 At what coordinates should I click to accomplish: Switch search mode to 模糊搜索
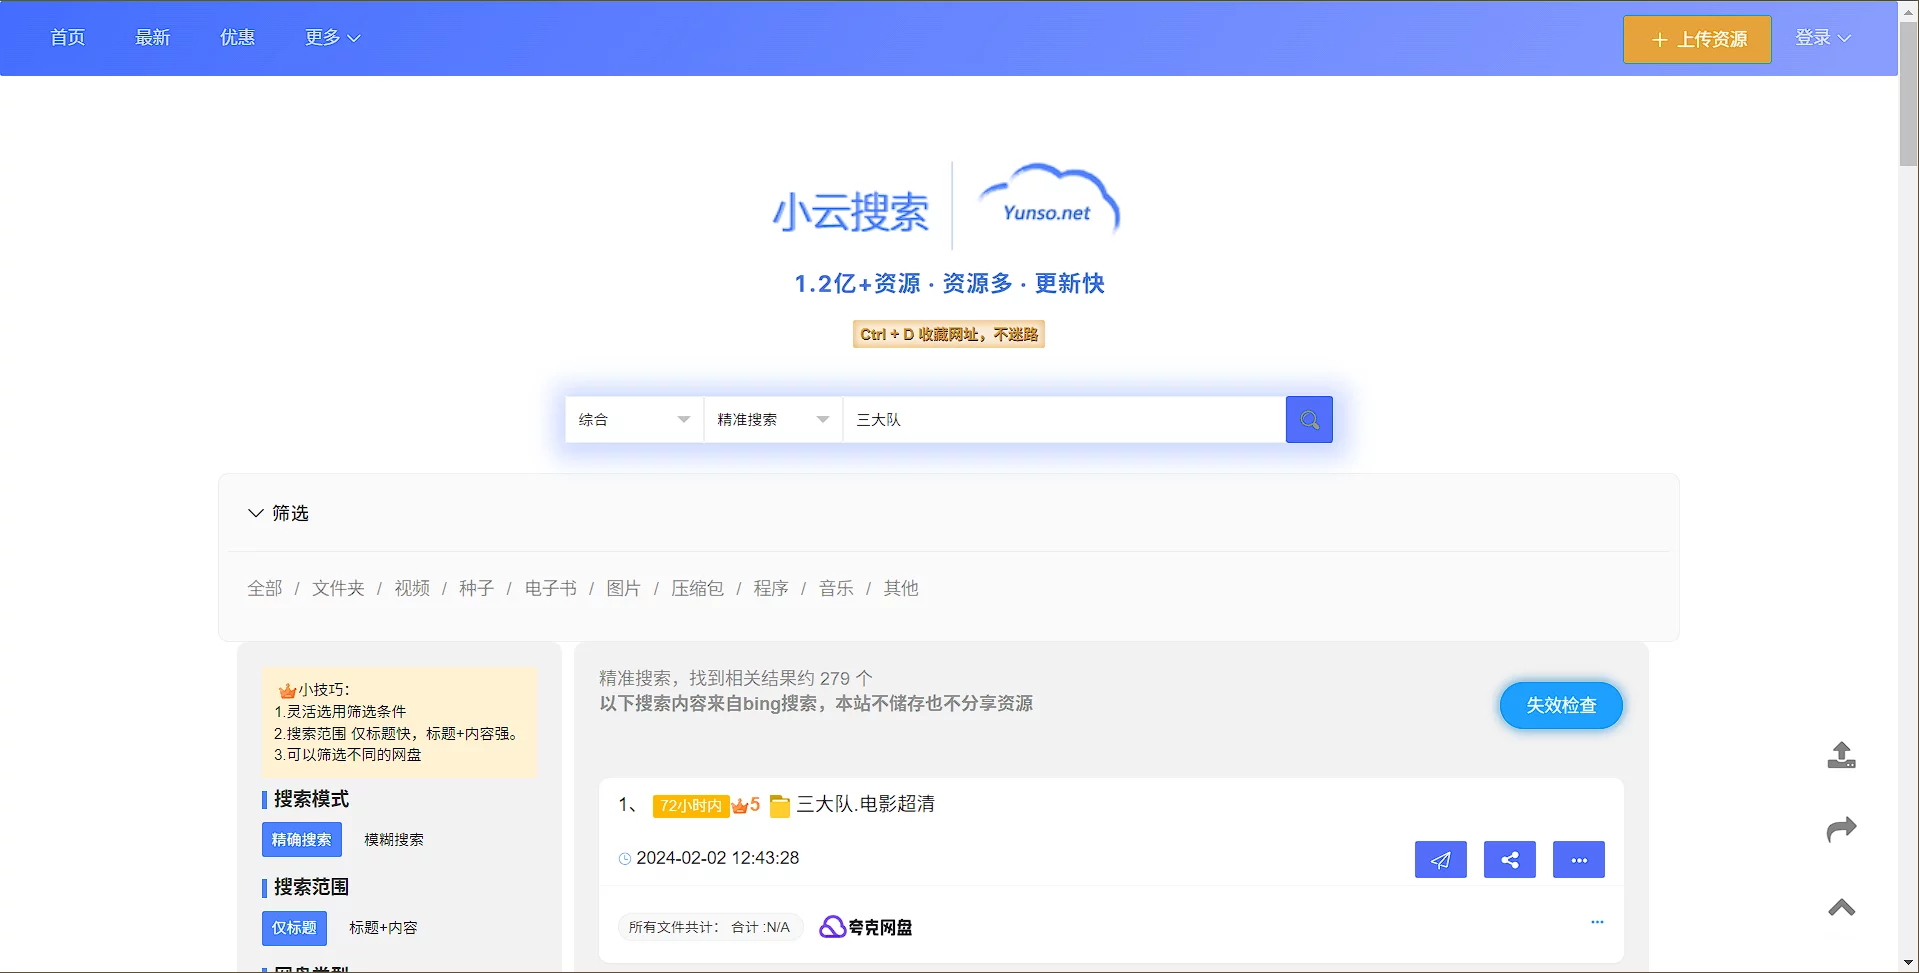pyautogui.click(x=394, y=840)
